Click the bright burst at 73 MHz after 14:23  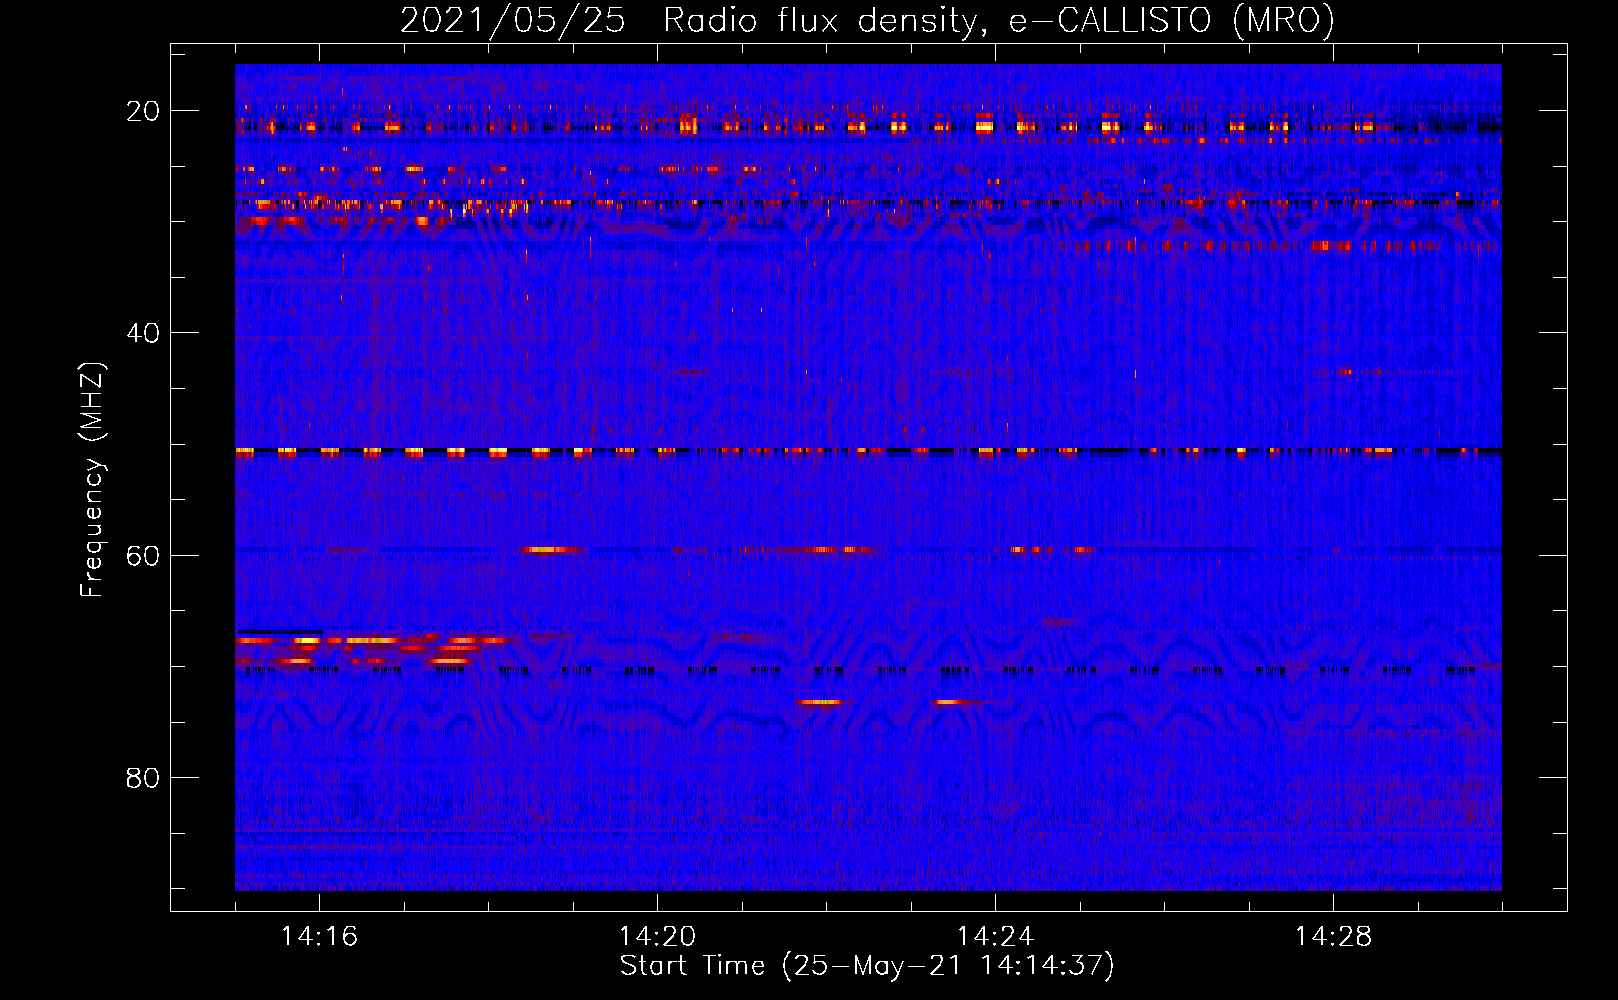956,702
